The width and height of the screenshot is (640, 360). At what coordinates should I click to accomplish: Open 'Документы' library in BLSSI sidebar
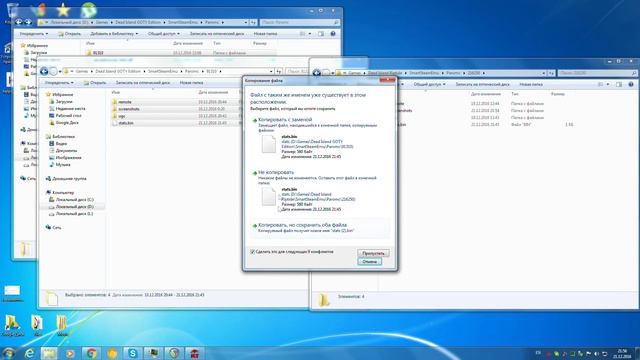[66, 151]
